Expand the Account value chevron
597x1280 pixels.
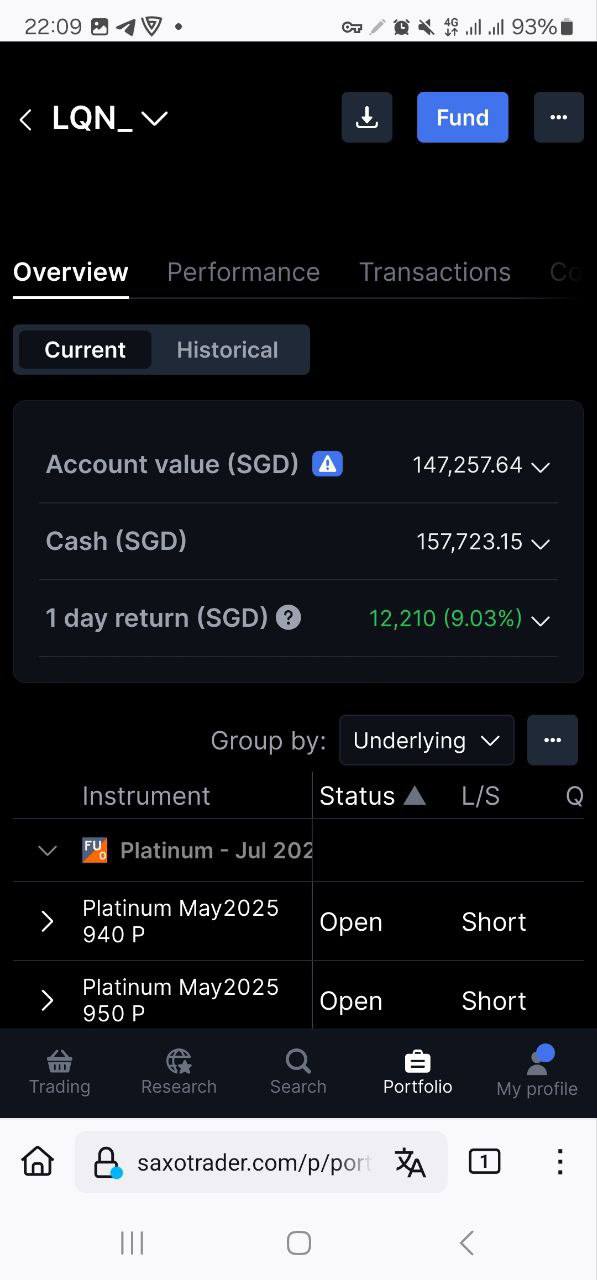[x=541, y=467]
